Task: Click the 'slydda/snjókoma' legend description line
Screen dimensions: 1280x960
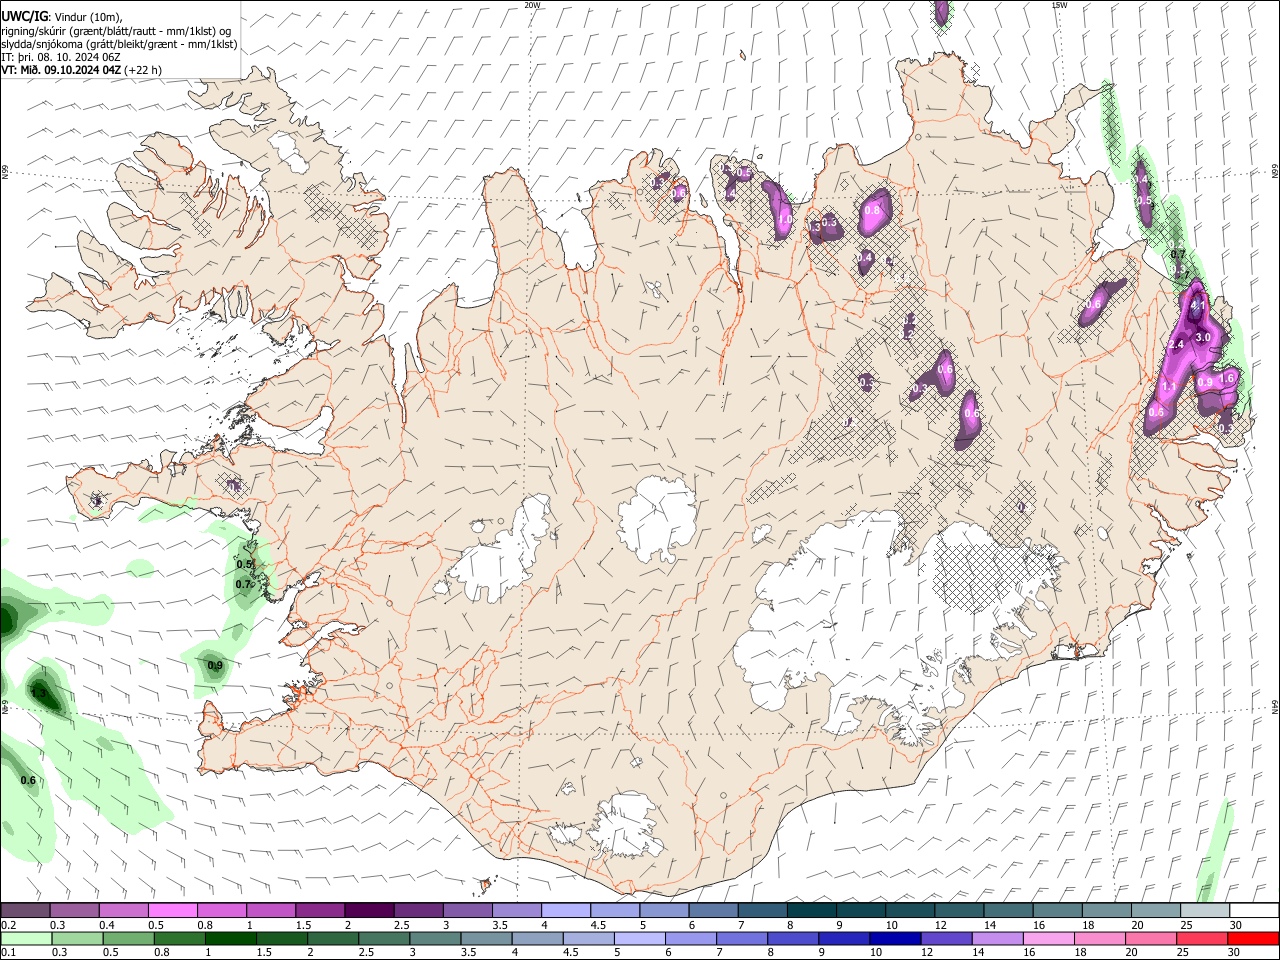Action: point(119,44)
